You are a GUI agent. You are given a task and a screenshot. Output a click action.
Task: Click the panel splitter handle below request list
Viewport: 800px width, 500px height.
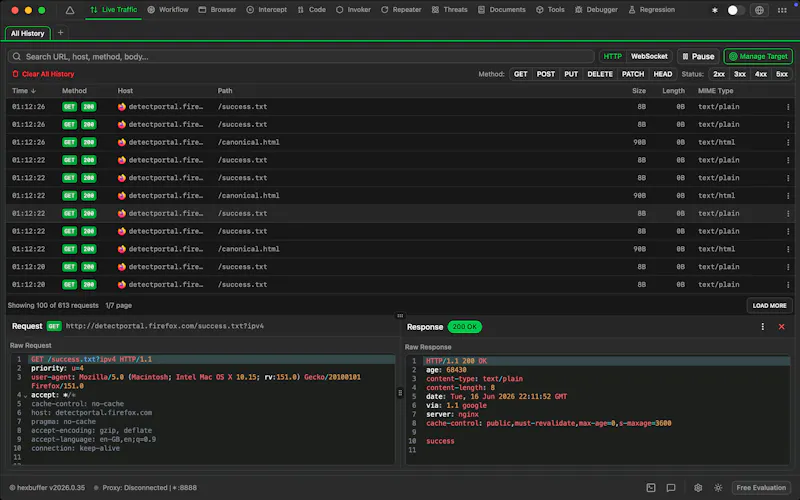pyautogui.click(x=400, y=315)
